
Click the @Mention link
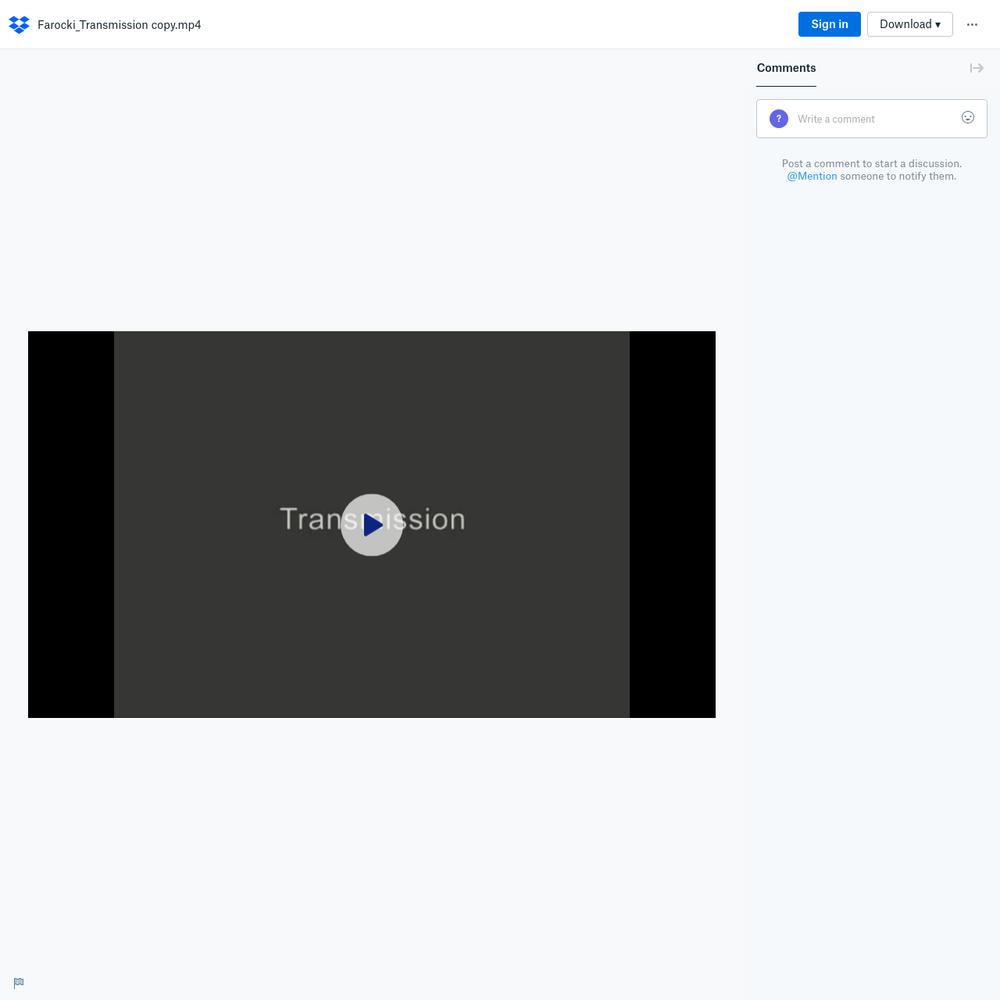811,176
